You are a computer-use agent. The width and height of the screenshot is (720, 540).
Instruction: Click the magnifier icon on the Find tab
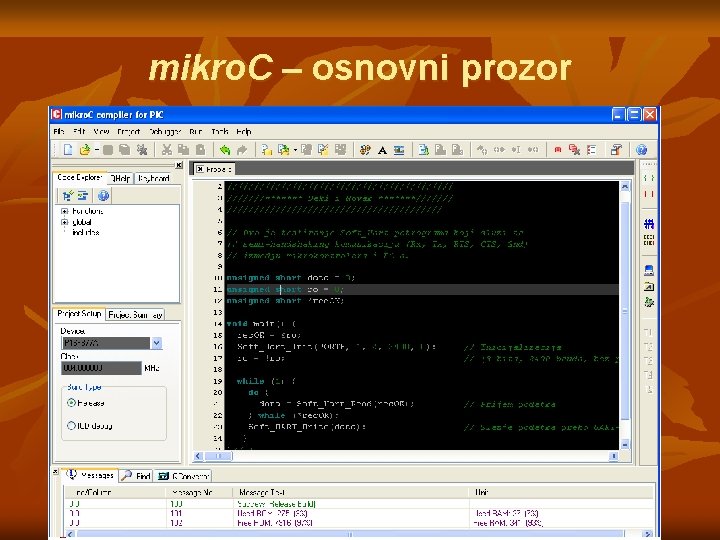point(126,476)
